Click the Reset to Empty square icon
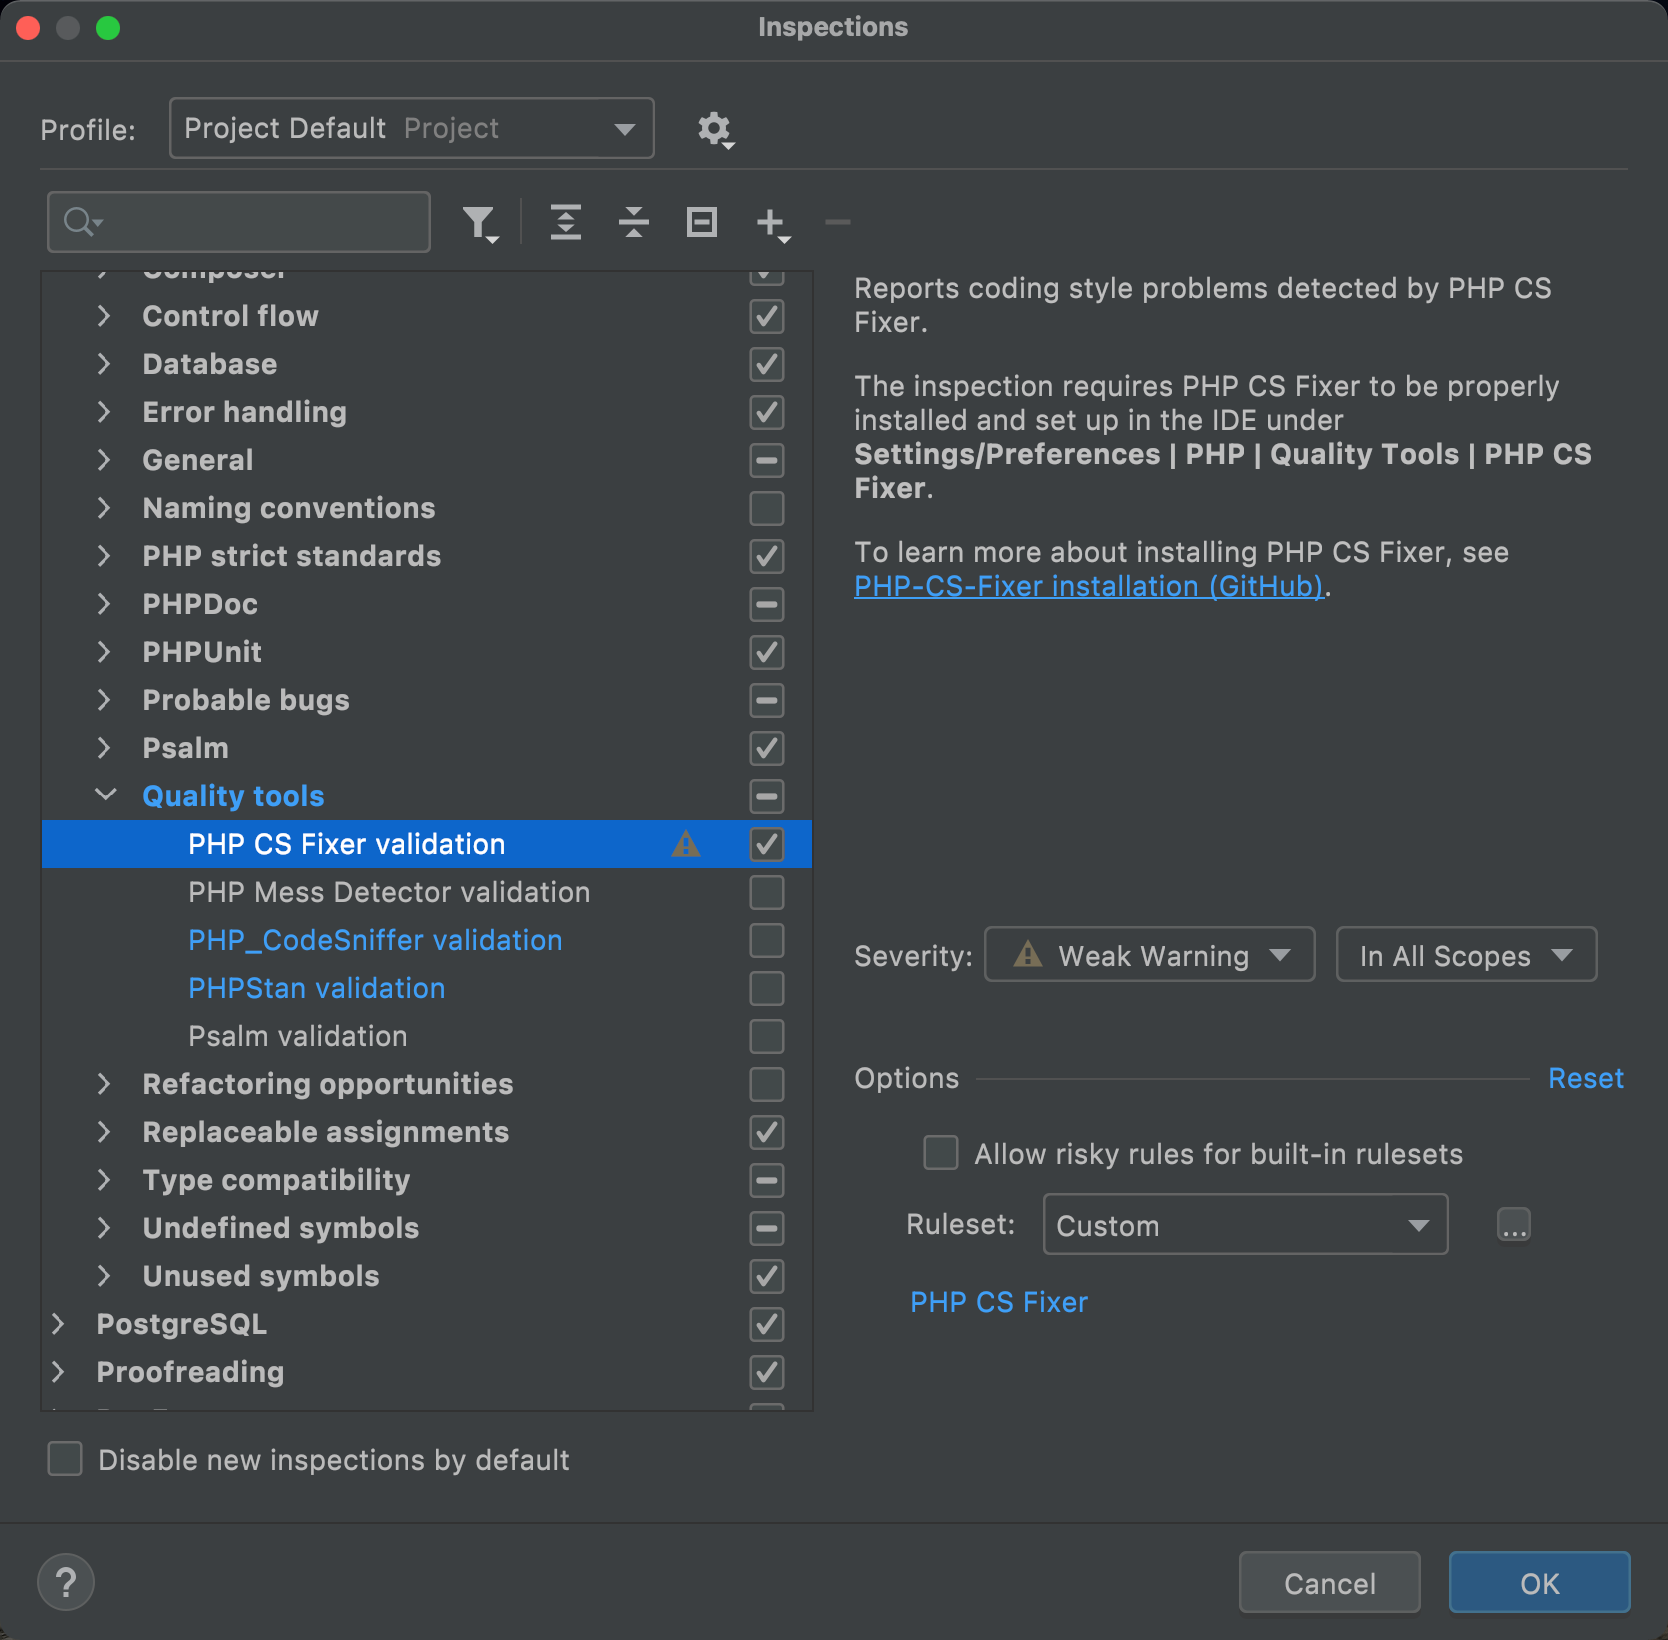This screenshot has height=1640, width=1668. [702, 222]
